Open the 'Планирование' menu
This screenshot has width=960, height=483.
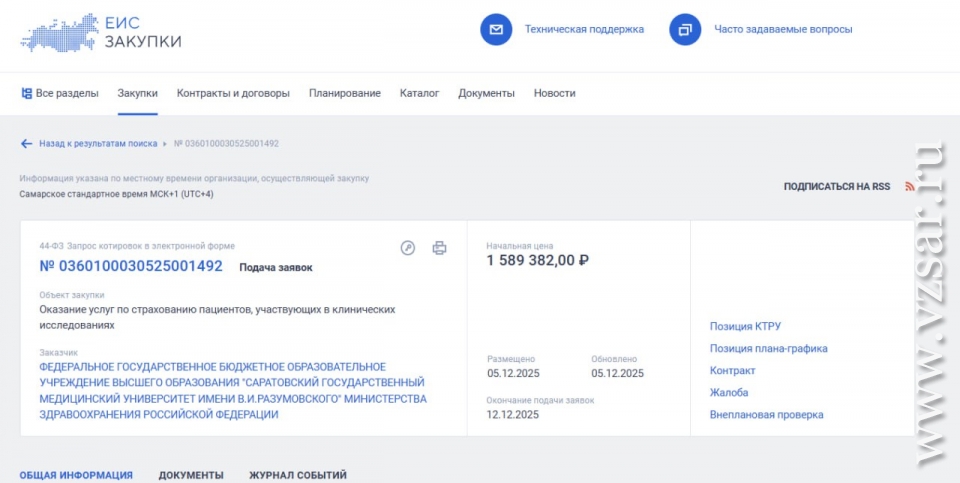click(x=344, y=93)
